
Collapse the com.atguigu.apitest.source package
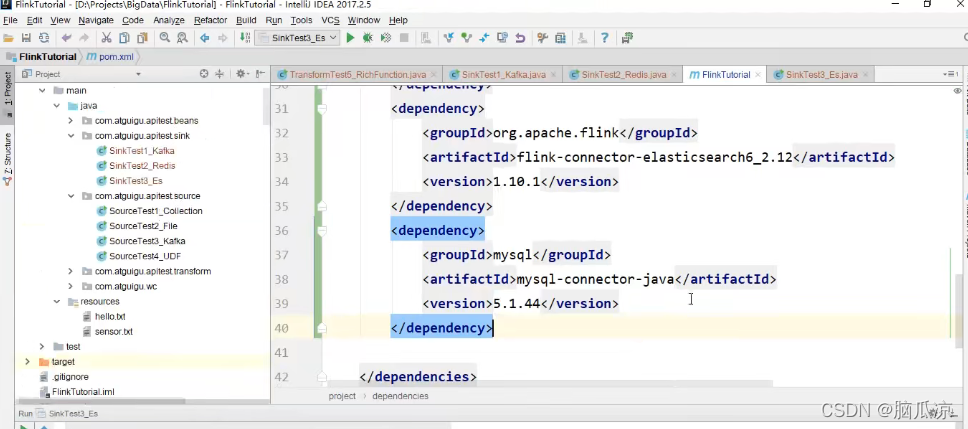pyautogui.click(x=71, y=196)
